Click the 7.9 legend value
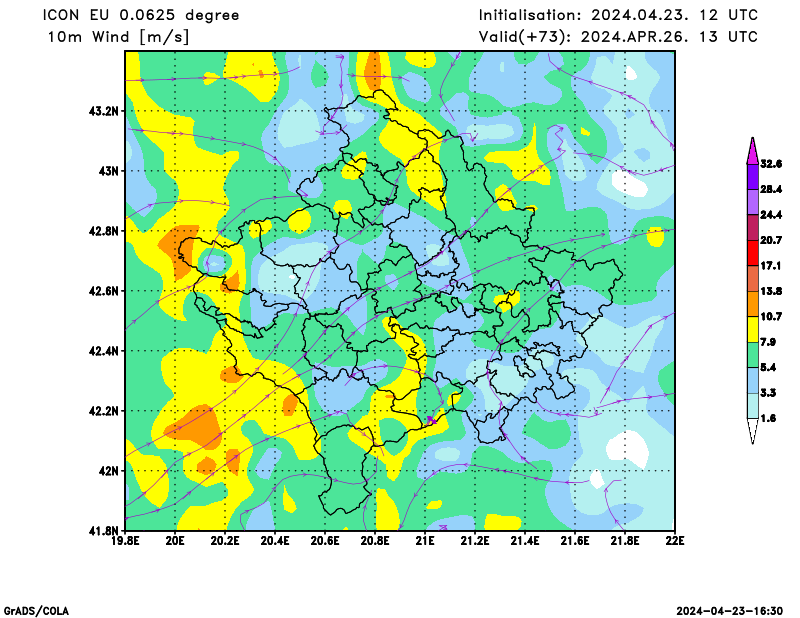The height and width of the screenshot is (618, 800). (x=768, y=342)
